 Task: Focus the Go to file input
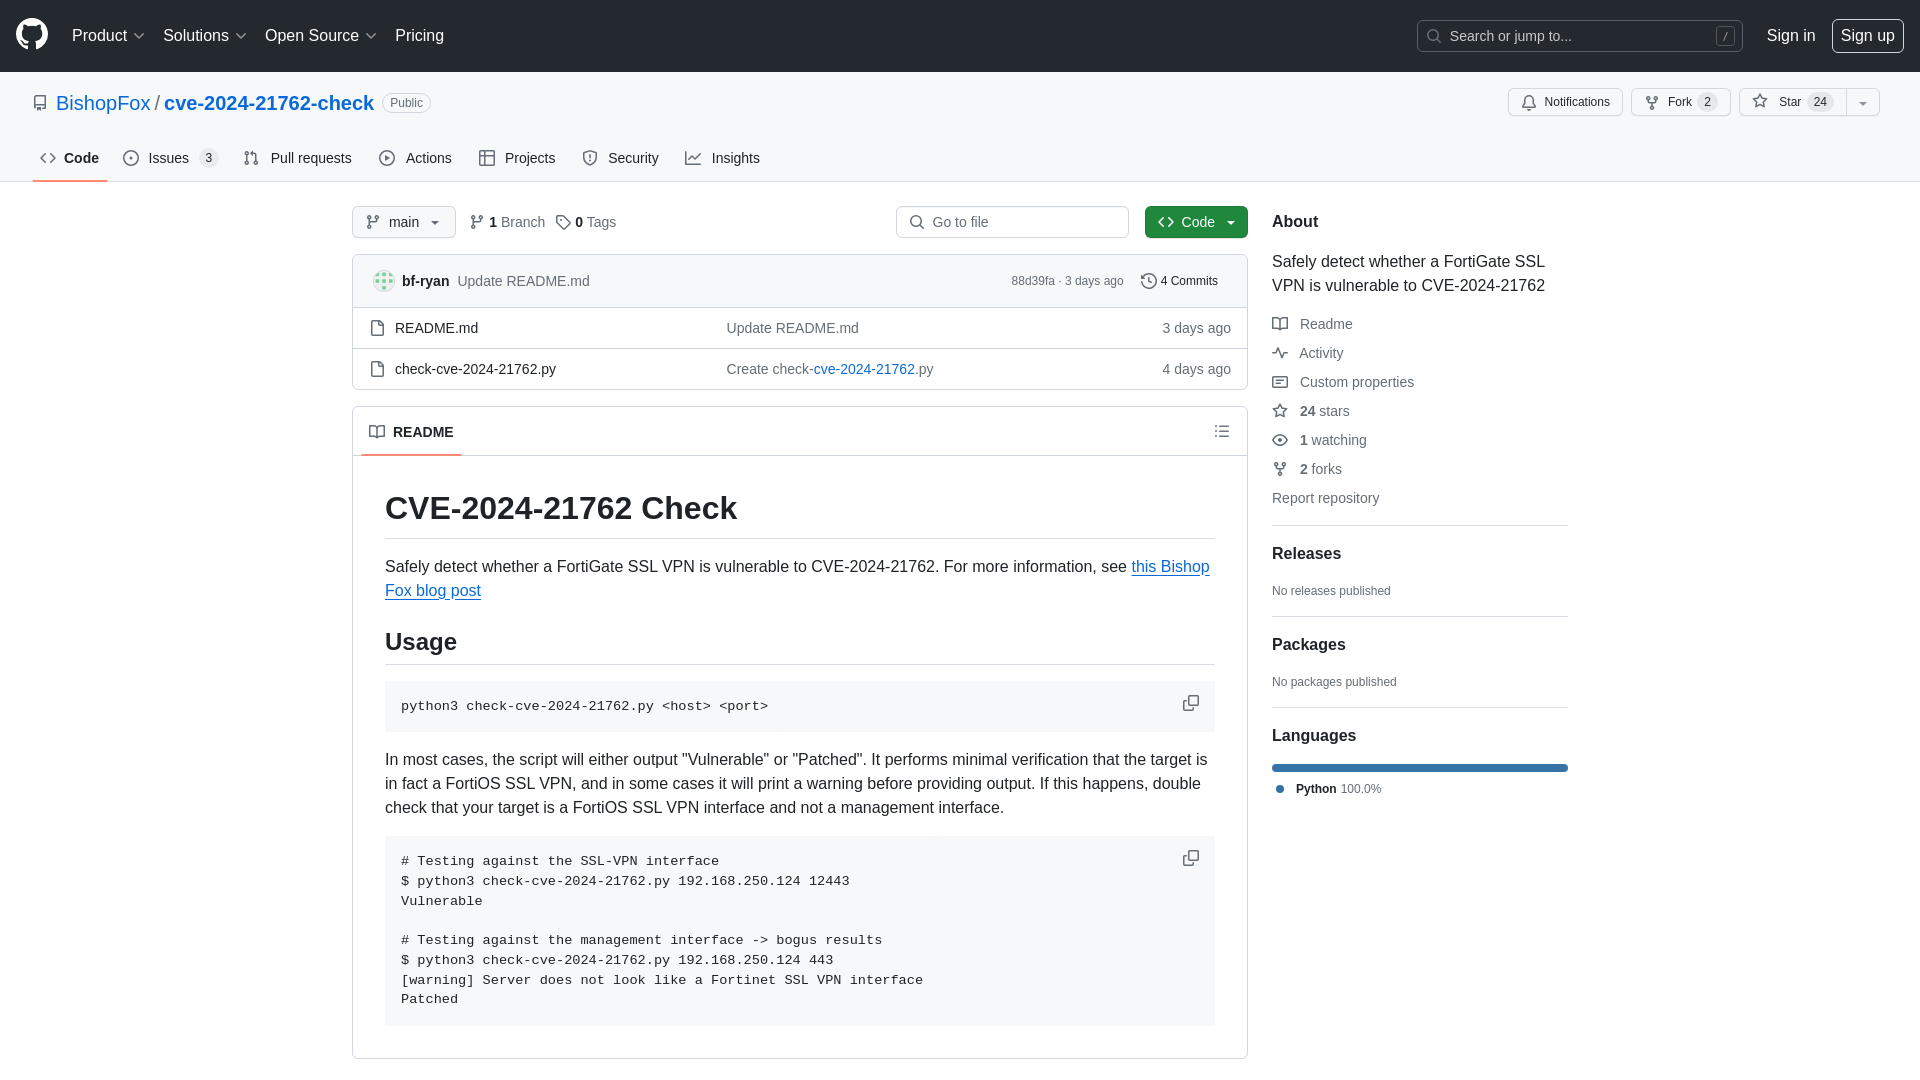[x=1012, y=222]
